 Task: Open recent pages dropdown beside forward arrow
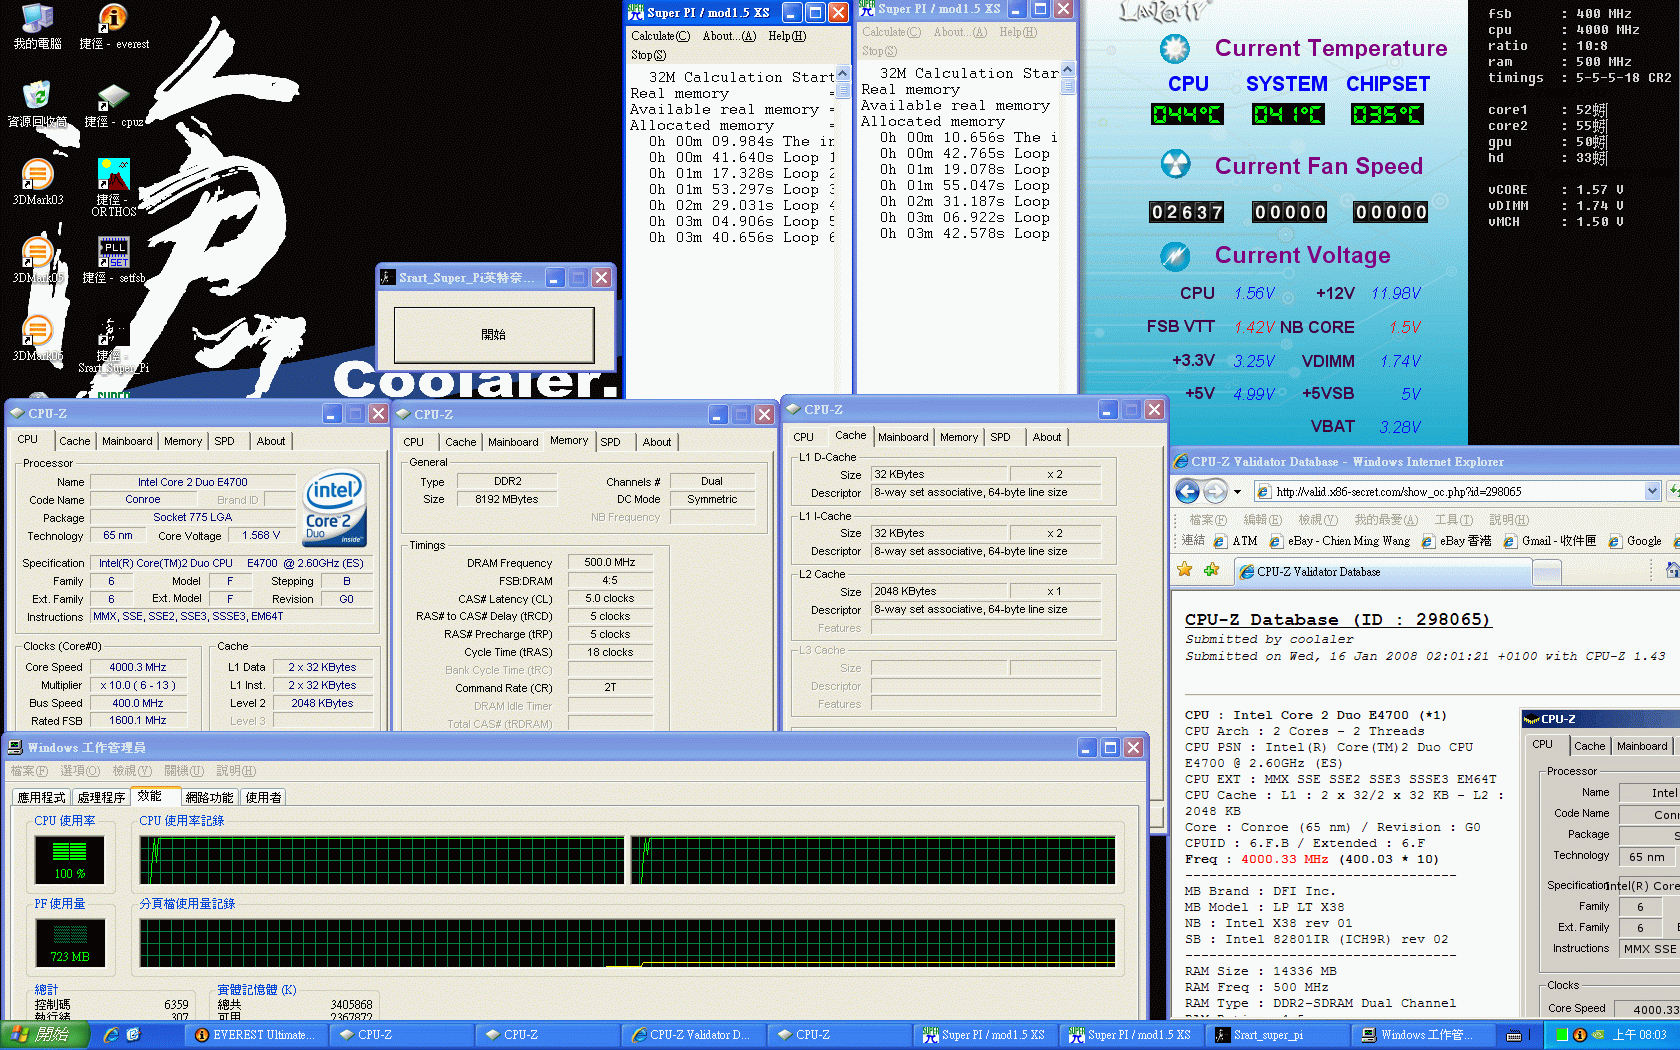click(x=1237, y=491)
